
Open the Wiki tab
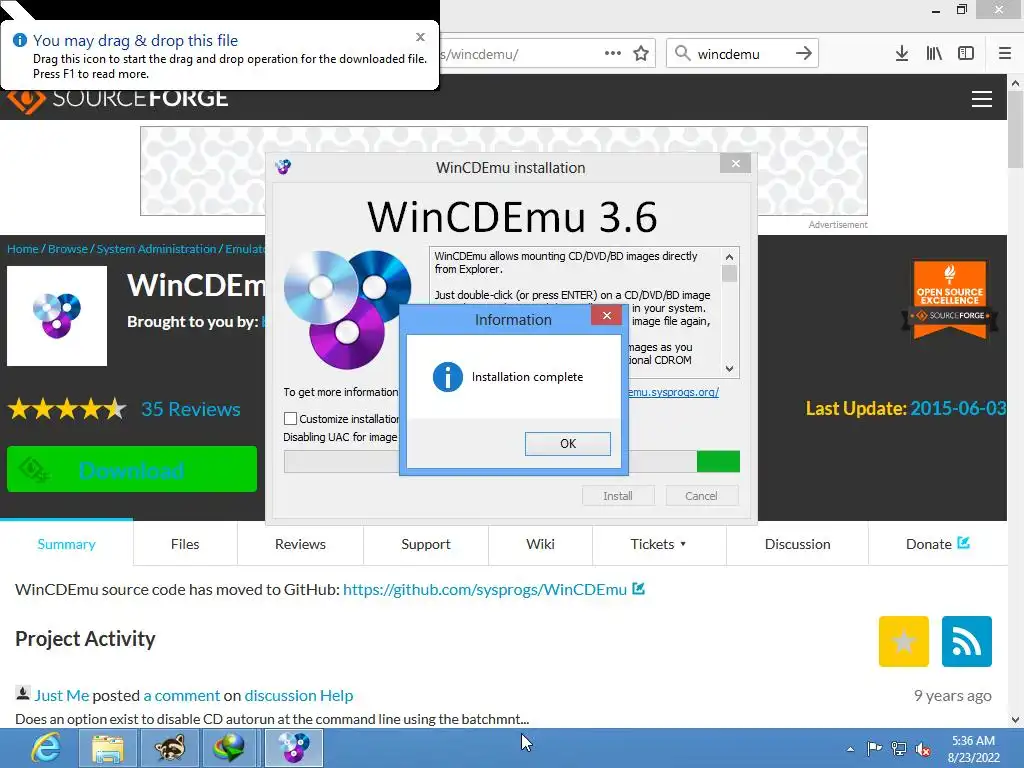540,544
